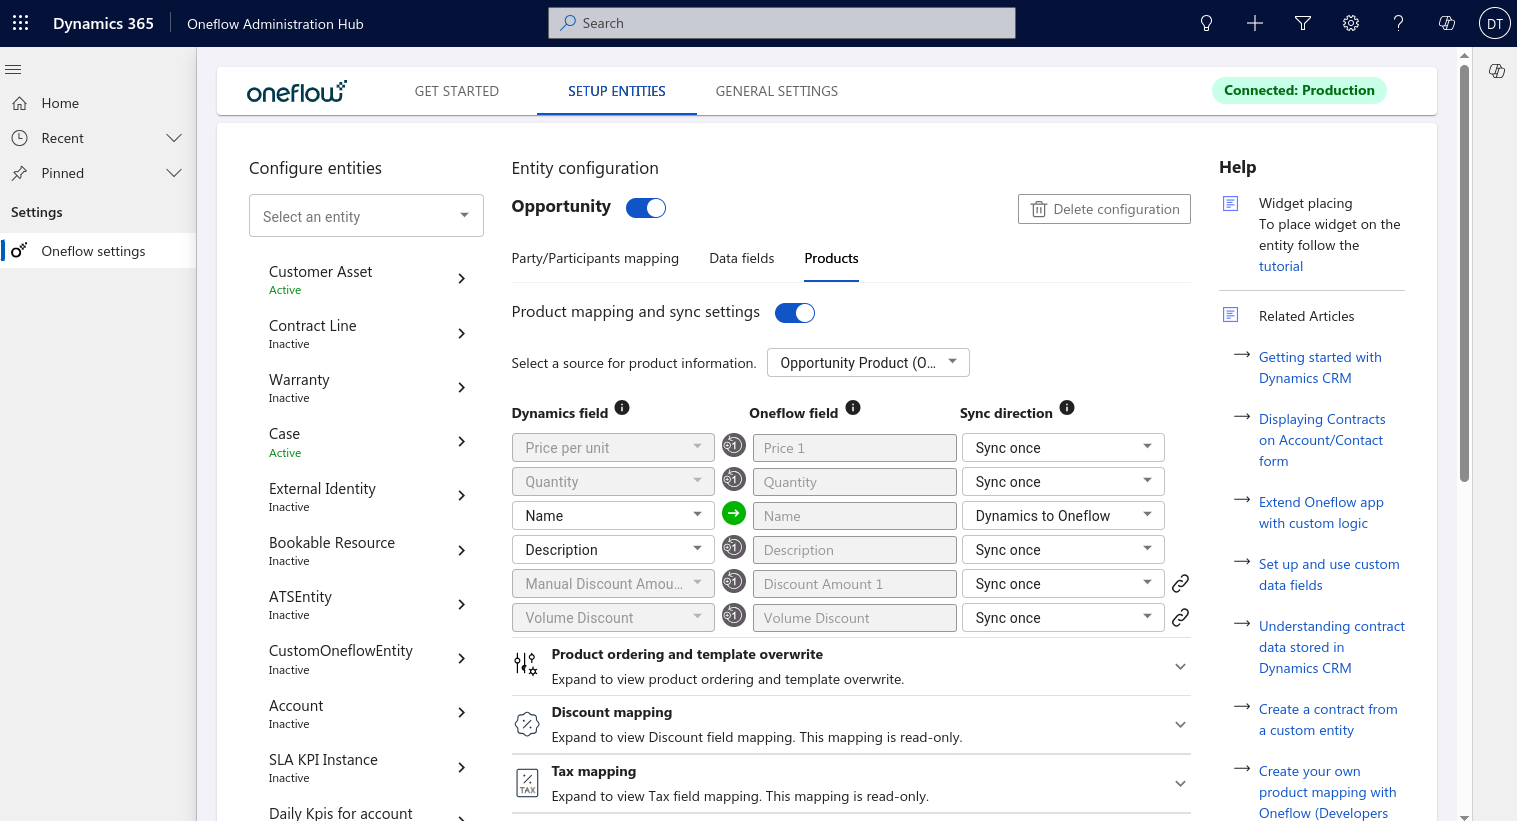The width and height of the screenshot is (1517, 821).
Task: Open Create a contract from a custom entity link
Action: [x=1328, y=720]
